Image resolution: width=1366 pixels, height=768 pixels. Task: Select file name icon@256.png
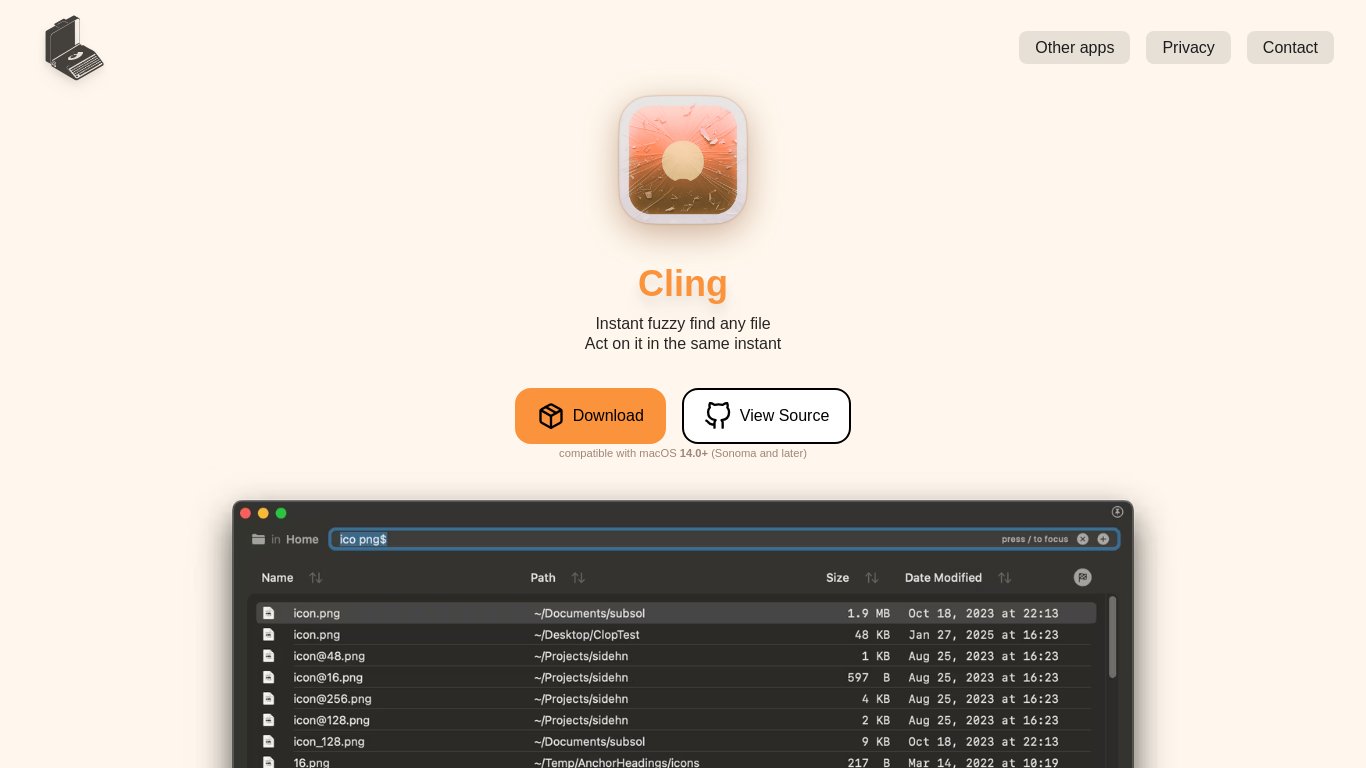(x=332, y=699)
